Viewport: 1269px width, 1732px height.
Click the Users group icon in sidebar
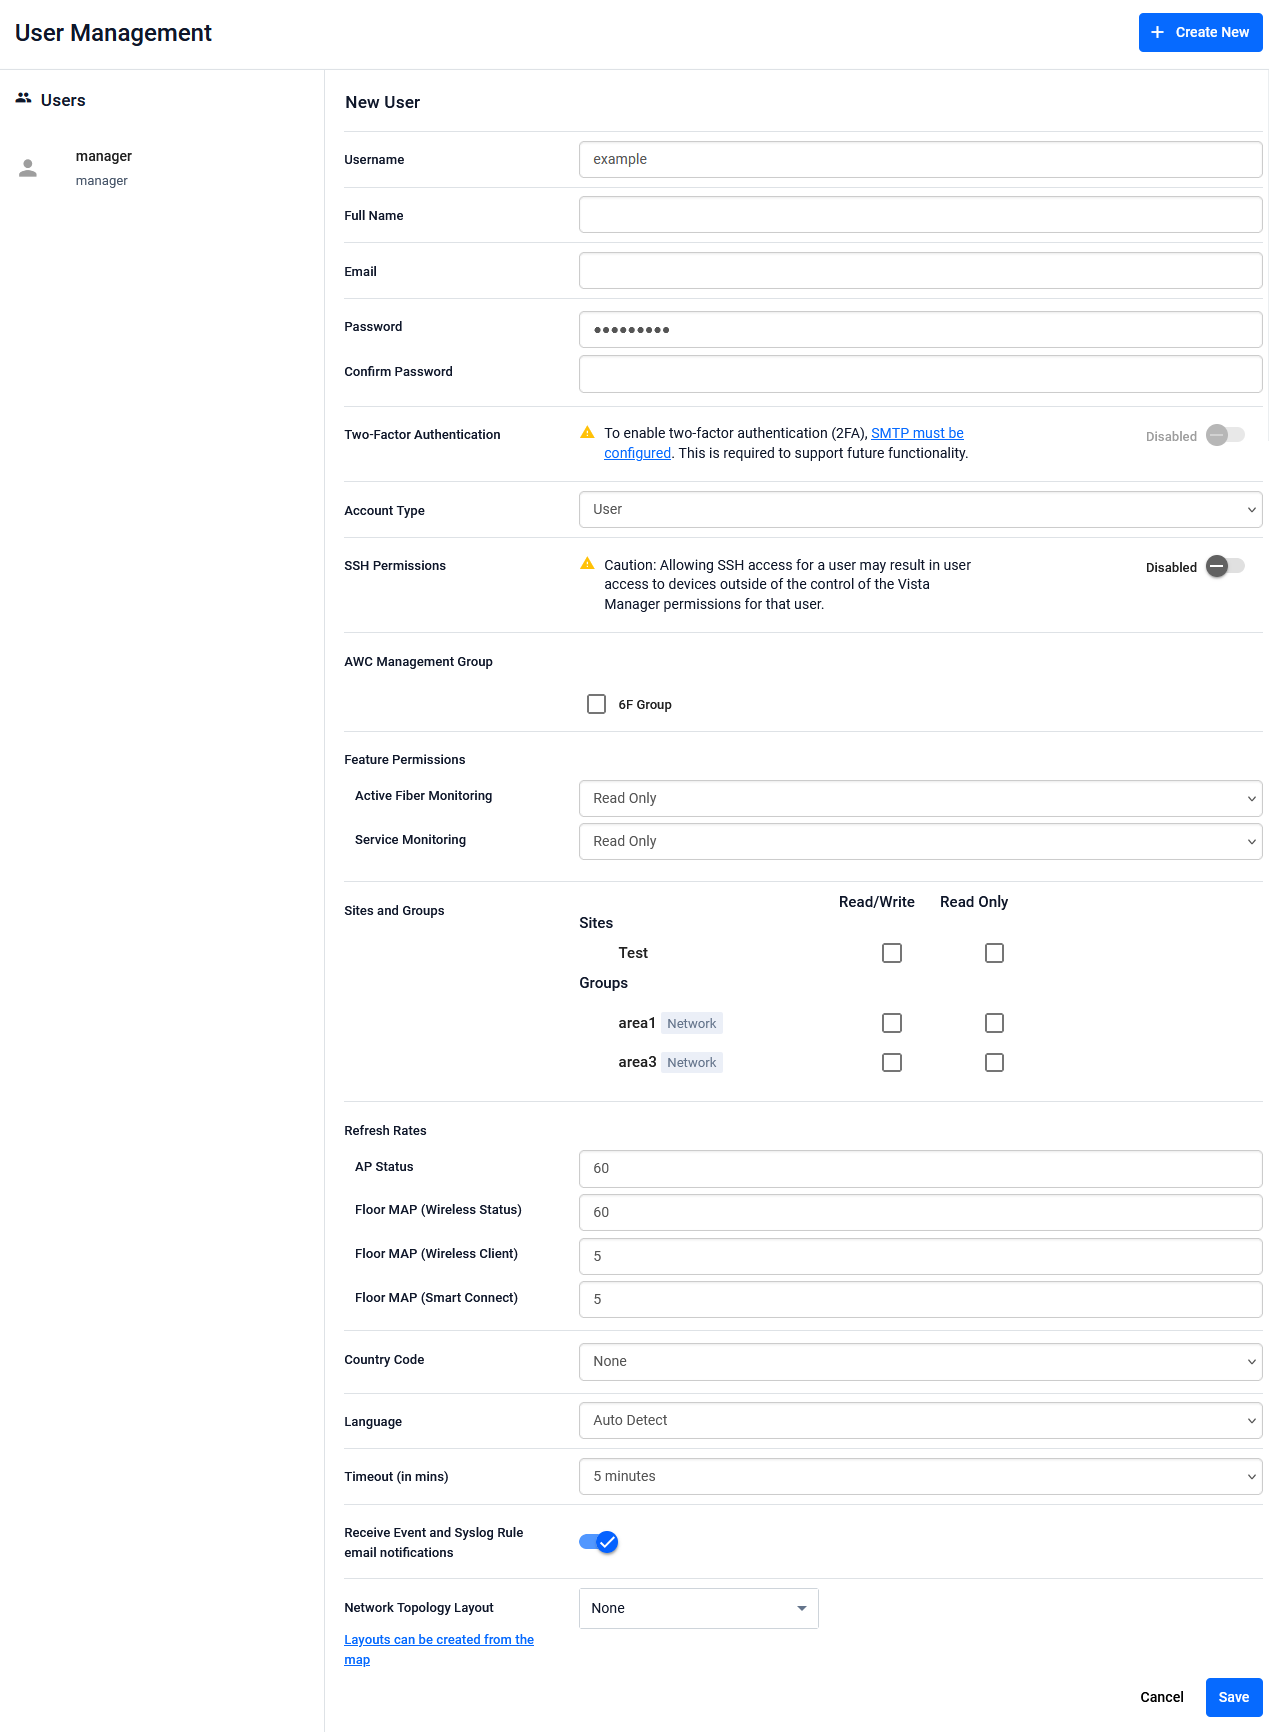coord(23,99)
